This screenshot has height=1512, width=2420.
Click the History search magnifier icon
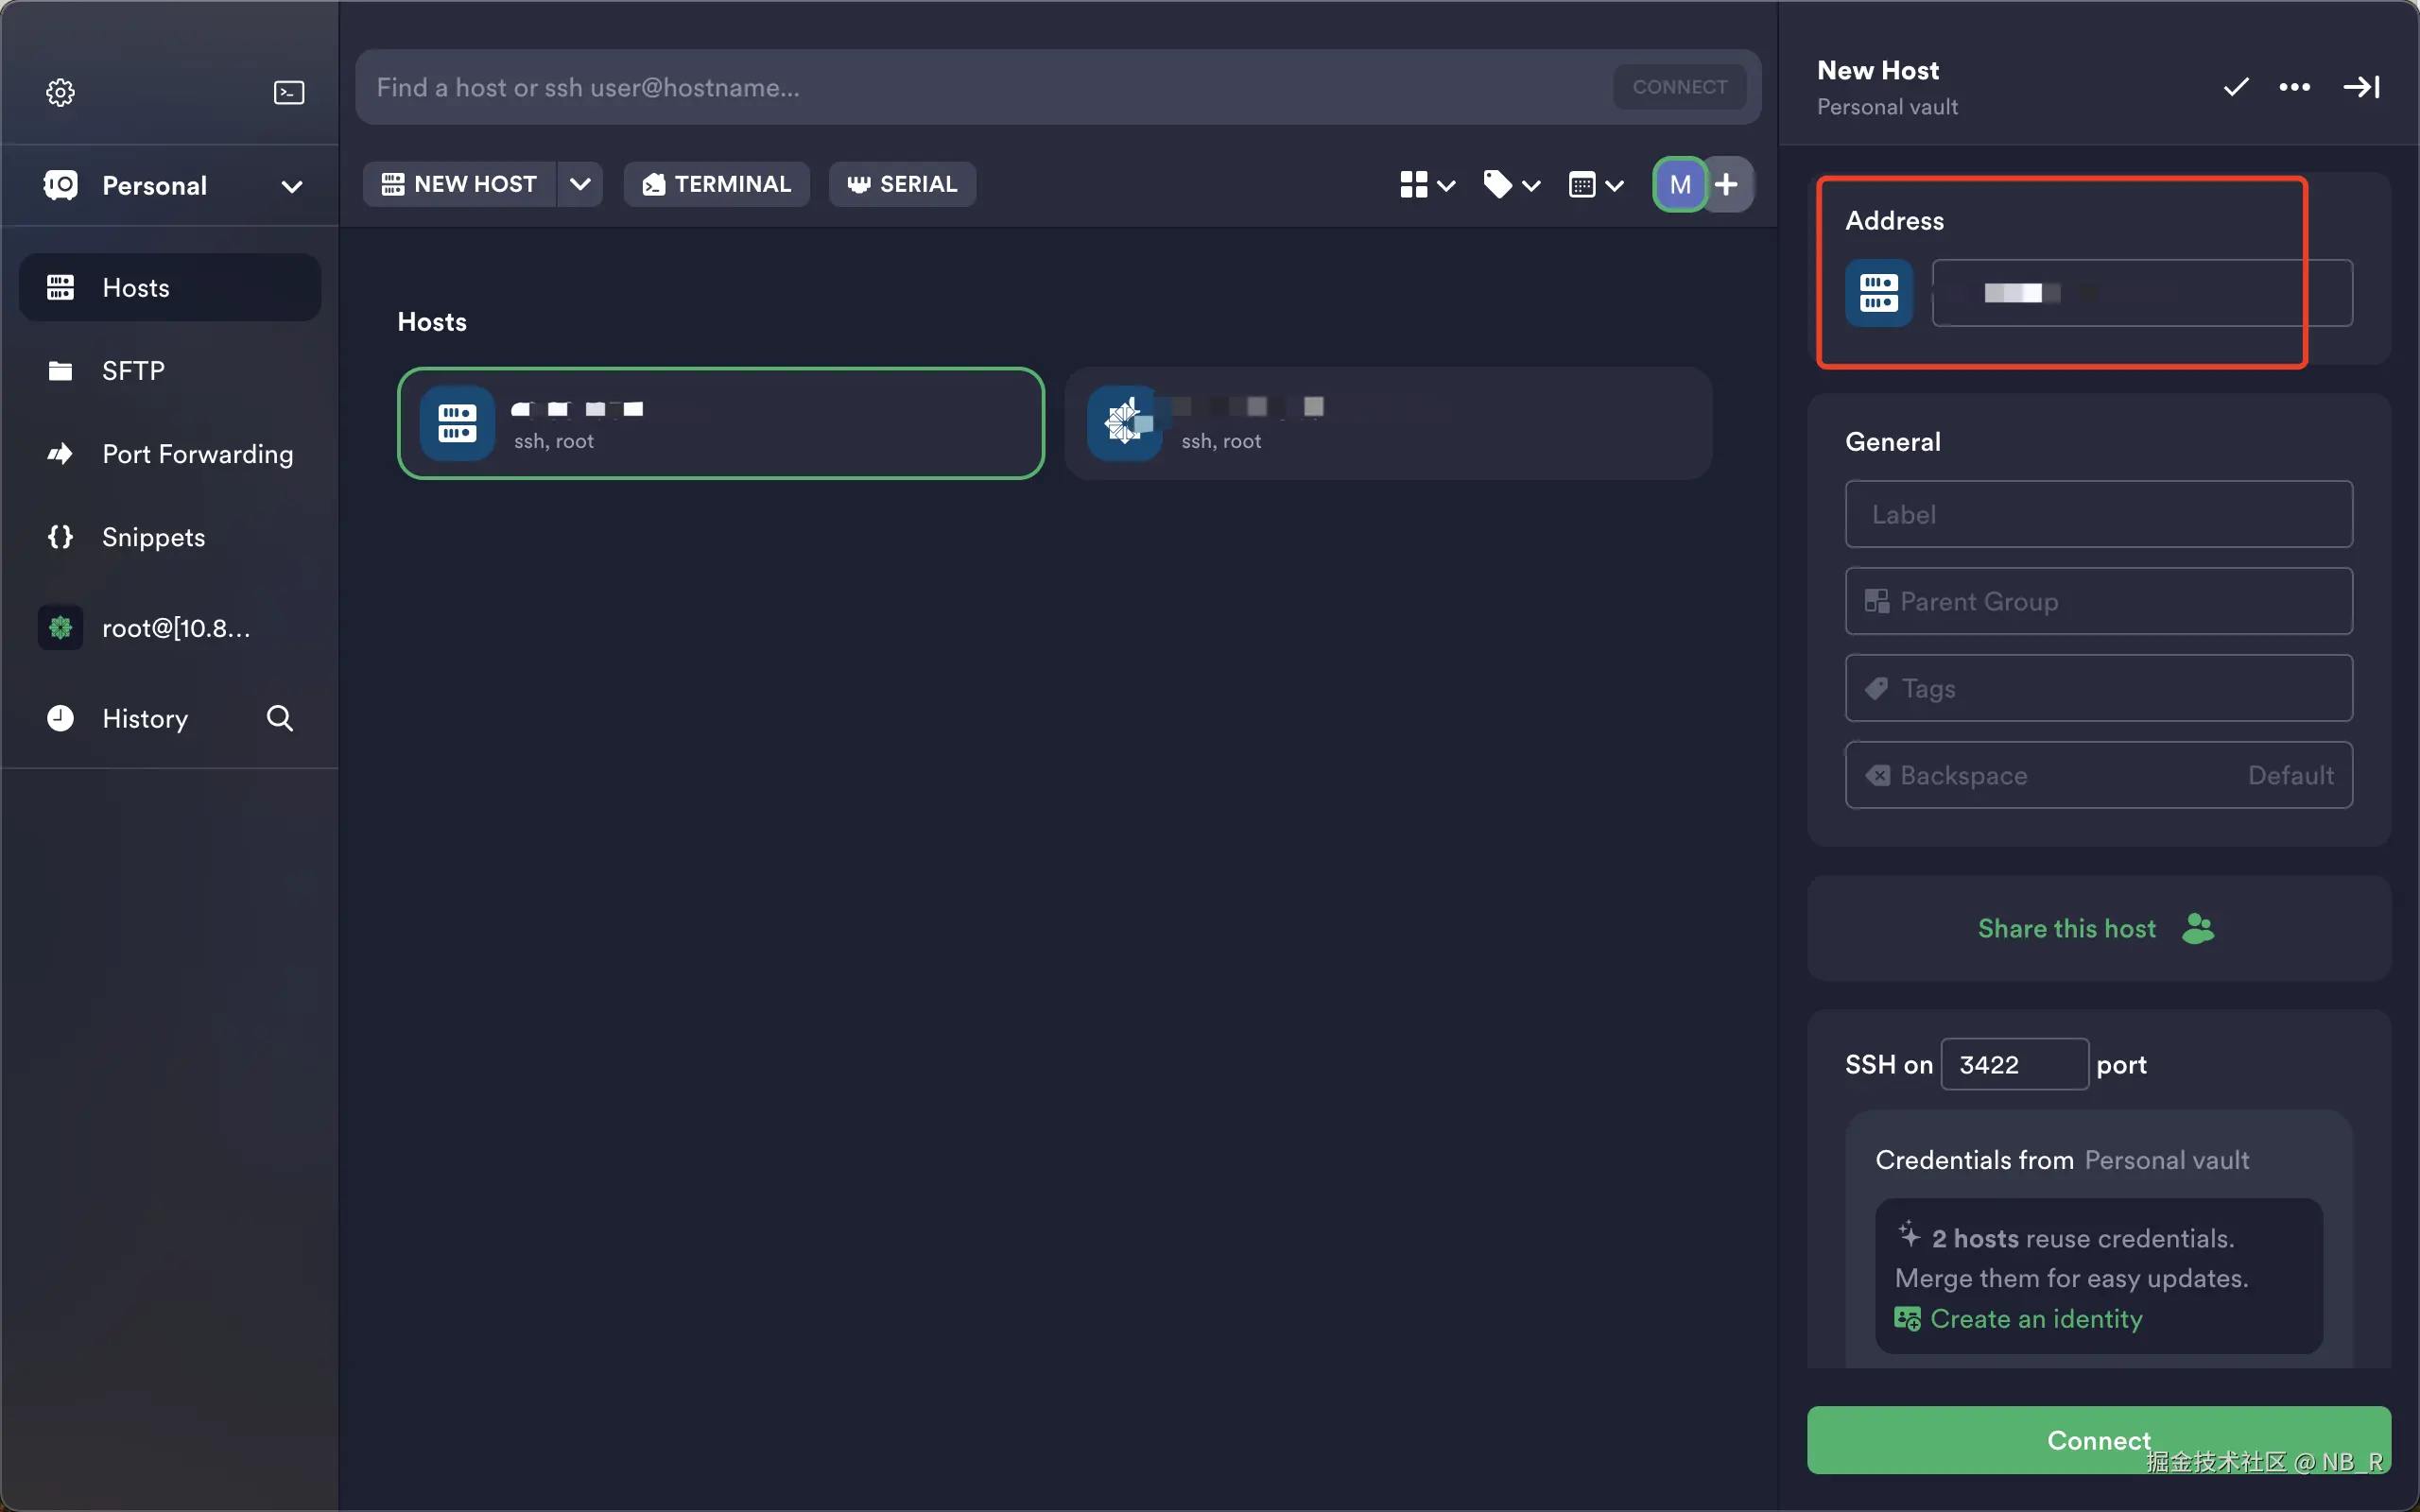[280, 718]
